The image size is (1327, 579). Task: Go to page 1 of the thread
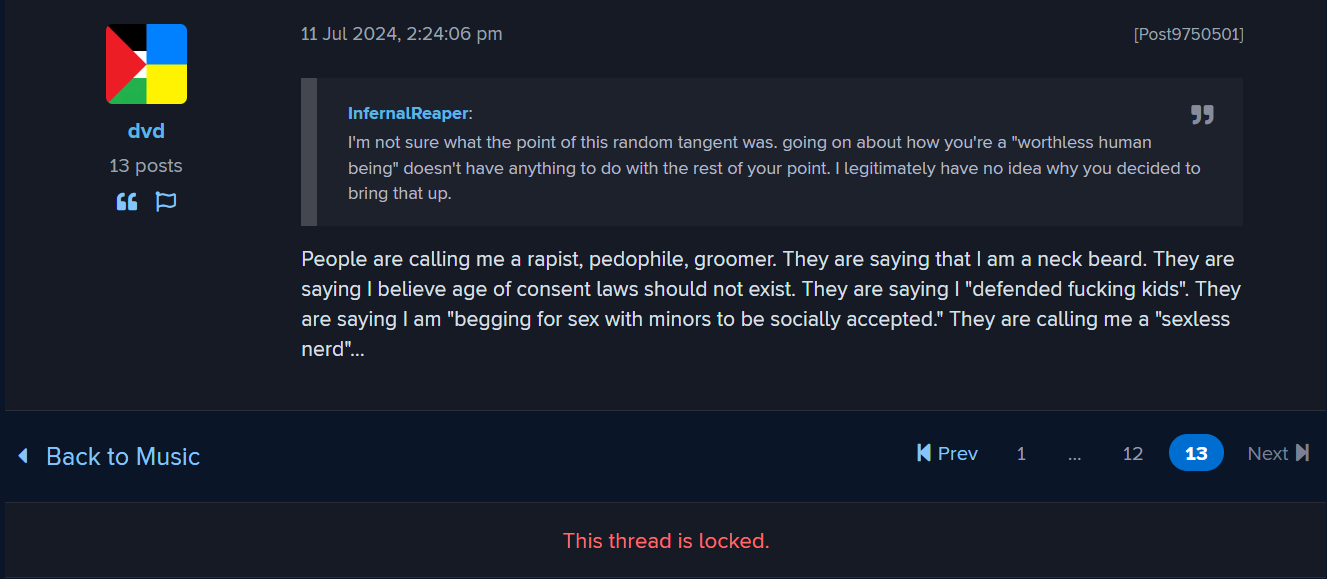tap(1021, 454)
